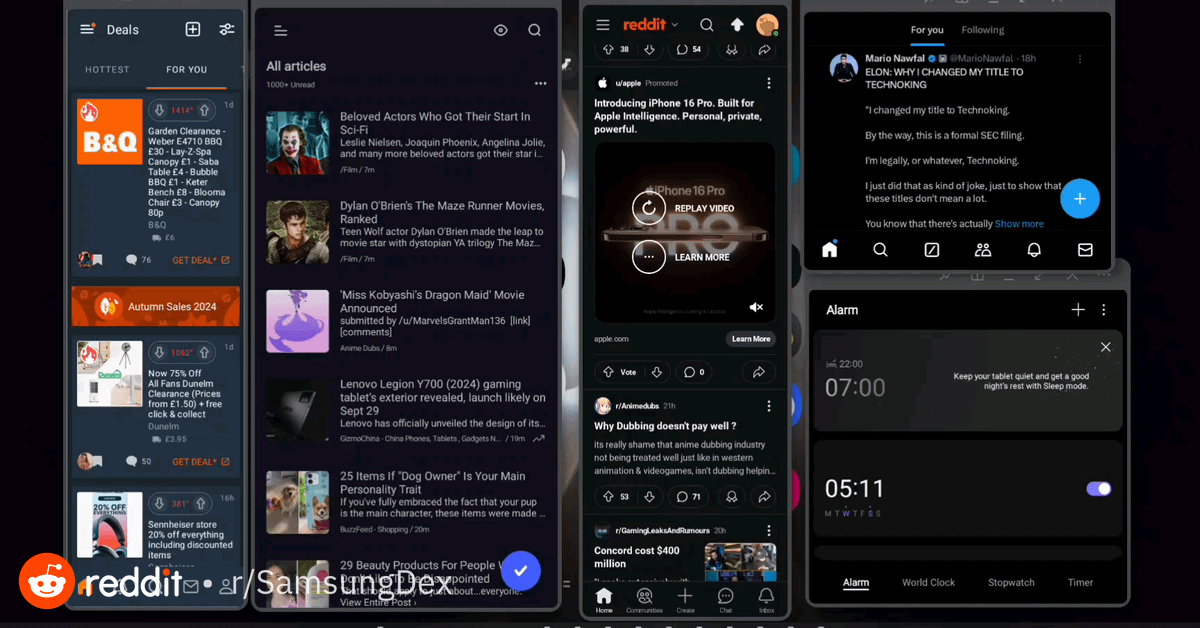The height and width of the screenshot is (628, 1200).
Task: Vote down the Dunelm fans clearance deal
Action: pos(158,352)
